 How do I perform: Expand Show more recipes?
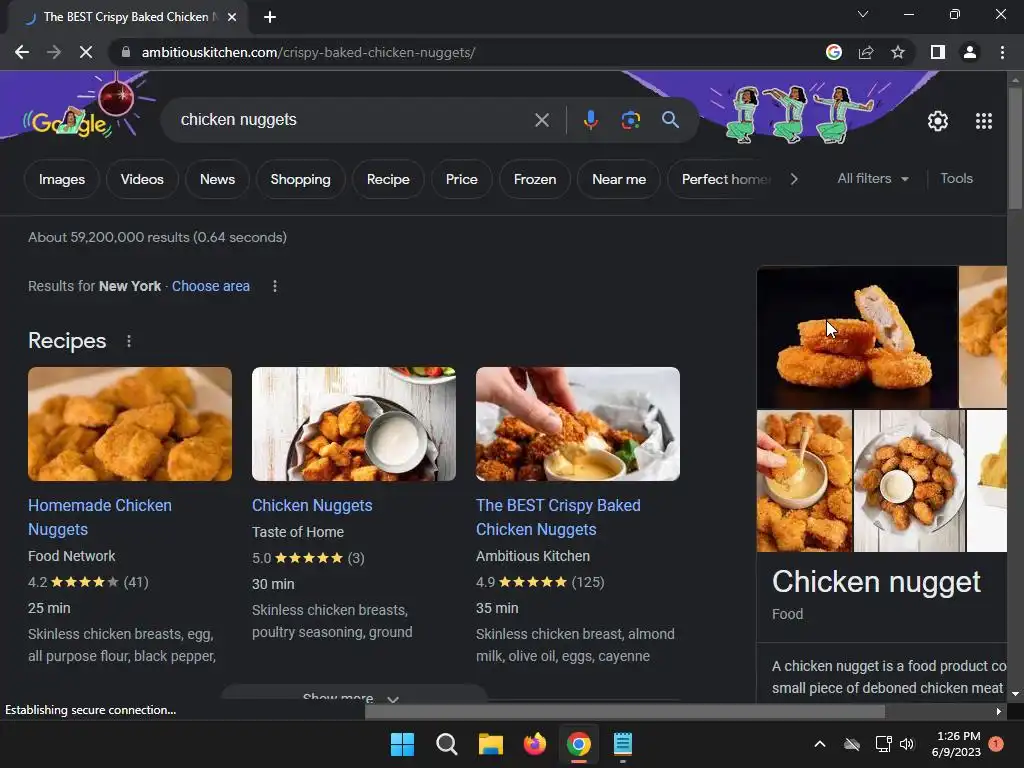[353, 695]
